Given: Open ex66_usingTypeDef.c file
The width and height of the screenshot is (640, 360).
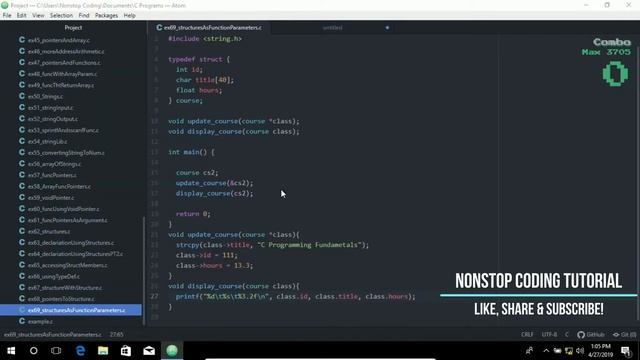Looking at the screenshot, I should click(x=54, y=276).
